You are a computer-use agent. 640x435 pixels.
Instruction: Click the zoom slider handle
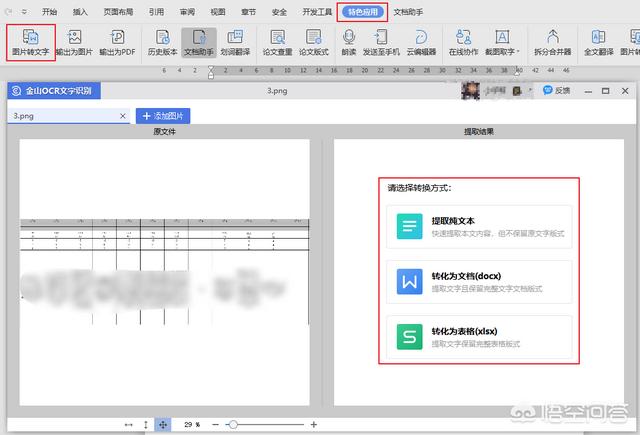(x=233, y=424)
